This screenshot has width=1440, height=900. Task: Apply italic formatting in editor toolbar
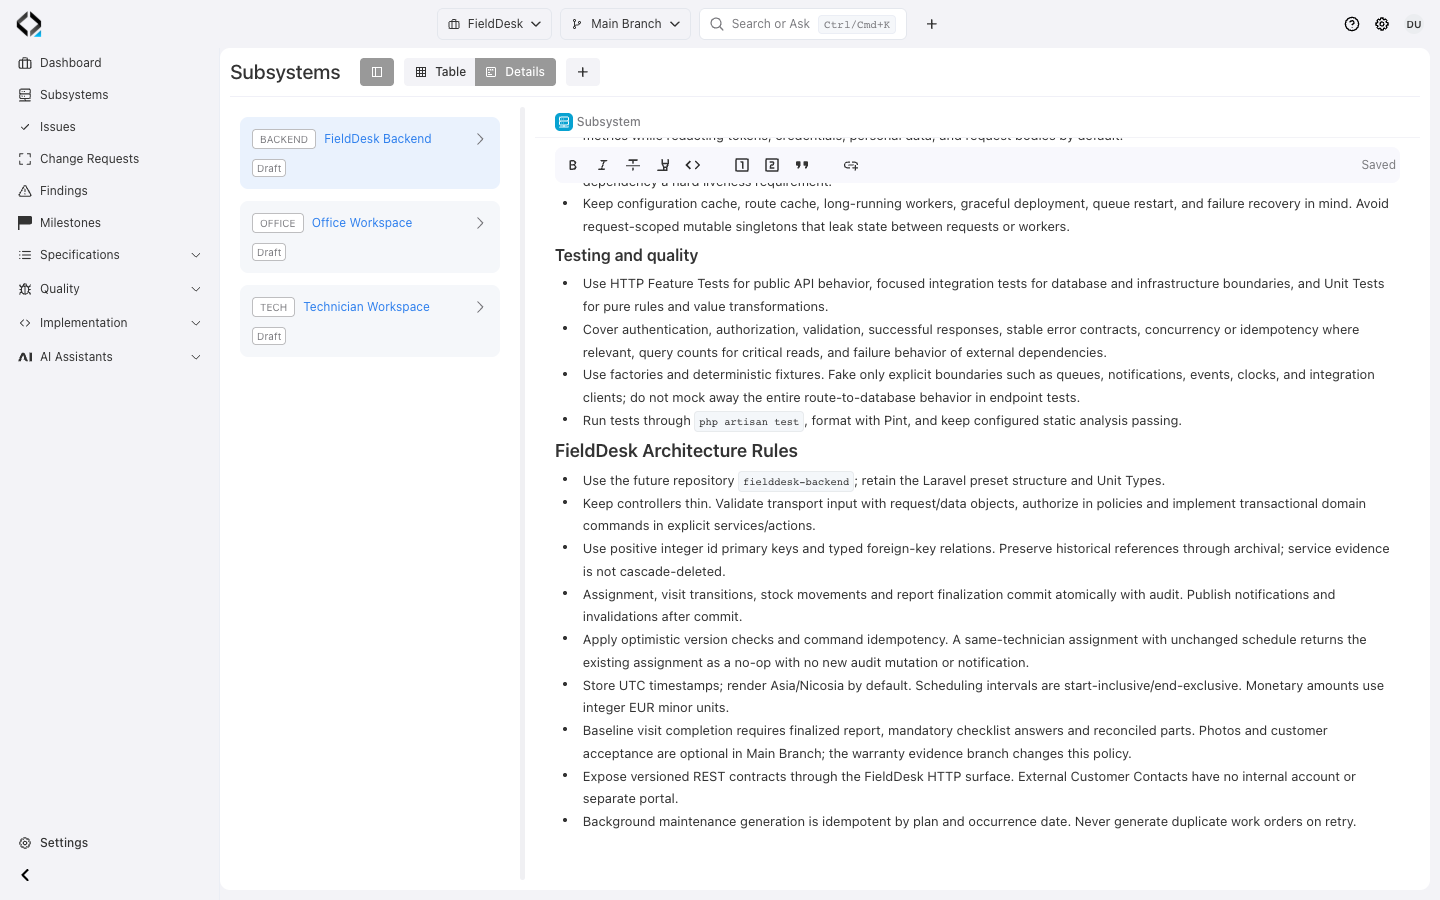coord(603,165)
